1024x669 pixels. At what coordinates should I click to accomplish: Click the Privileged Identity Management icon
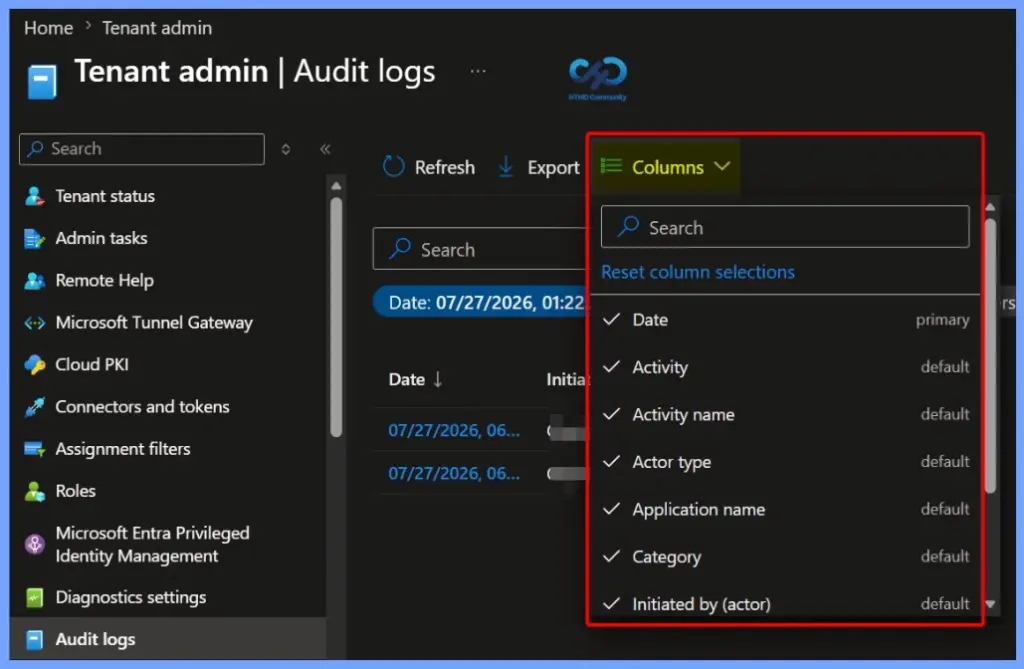pyautogui.click(x=34, y=544)
